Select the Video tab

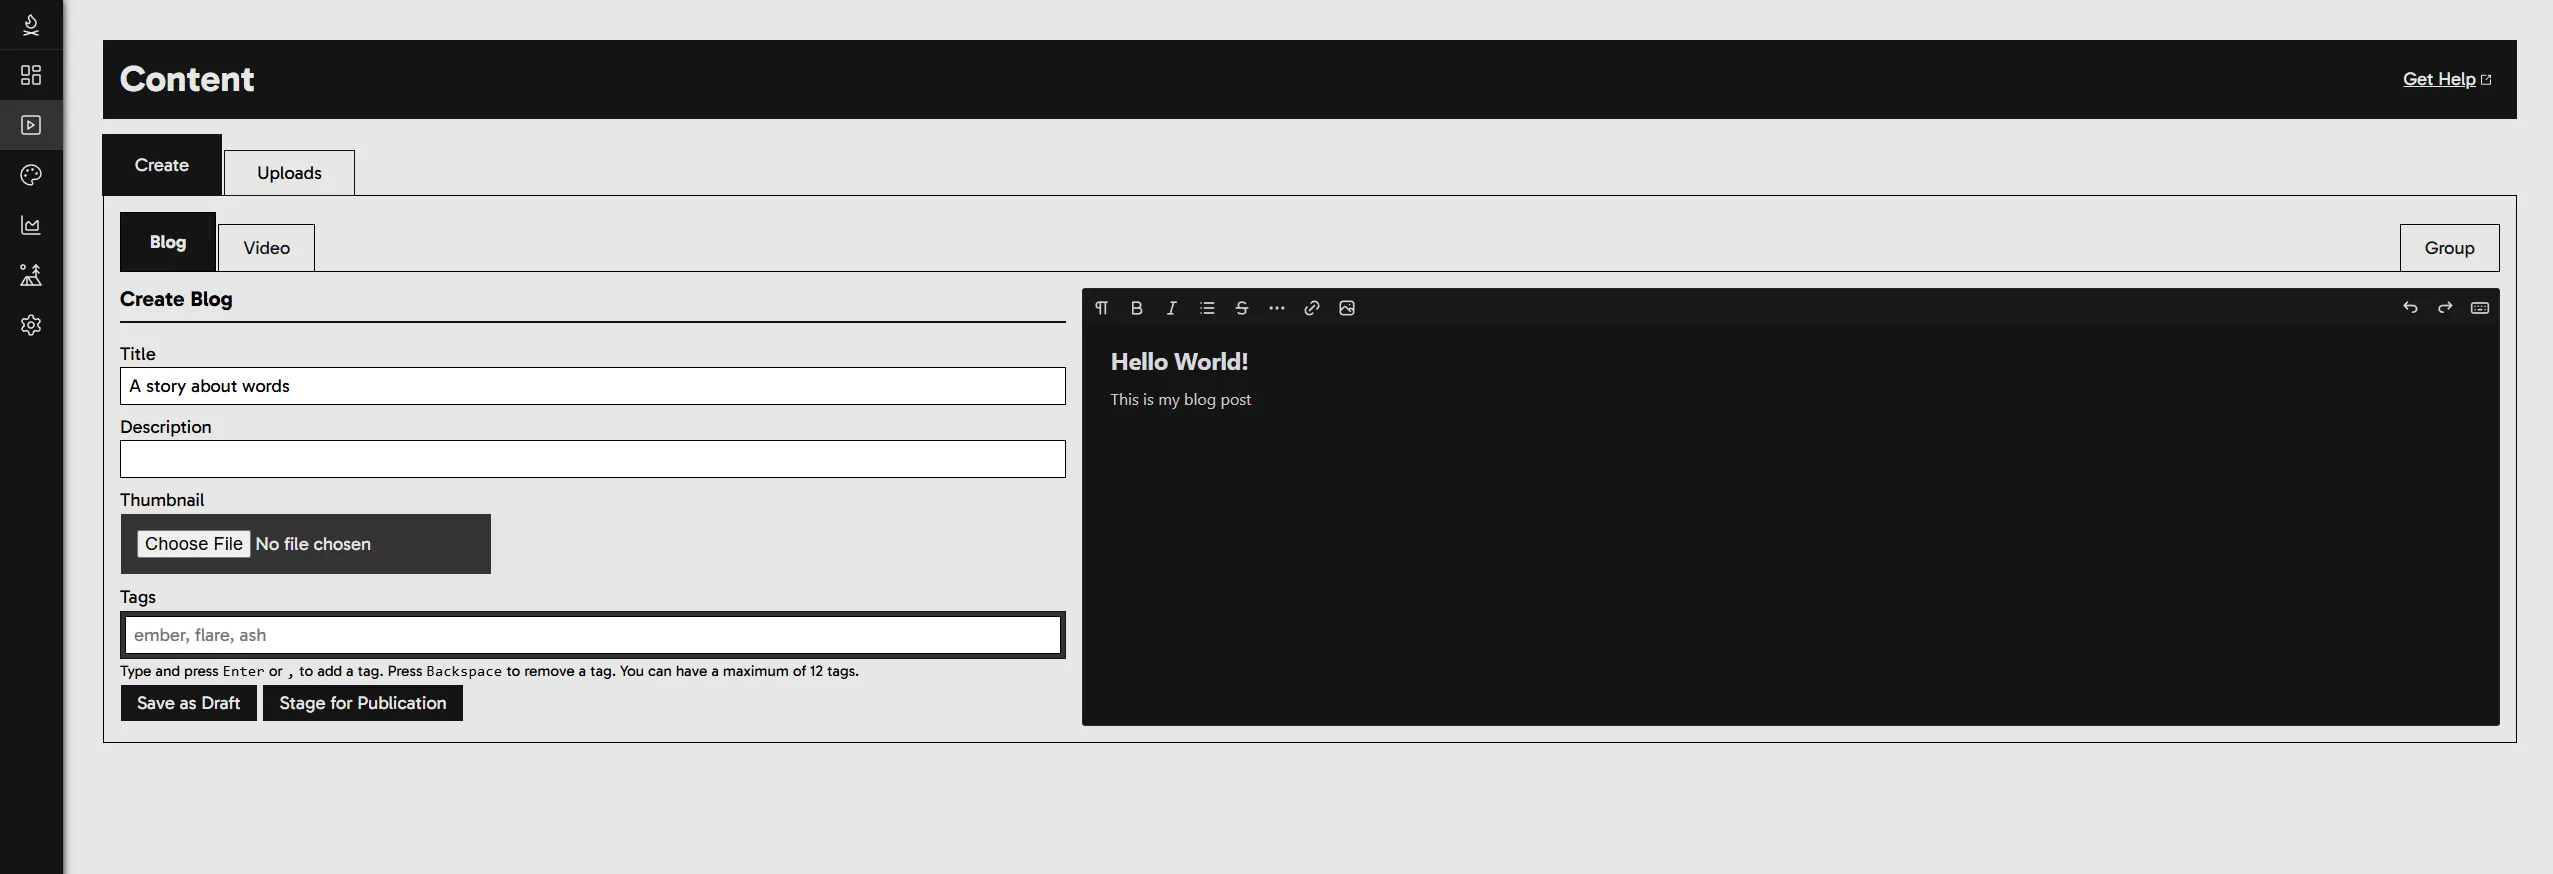[x=266, y=248]
